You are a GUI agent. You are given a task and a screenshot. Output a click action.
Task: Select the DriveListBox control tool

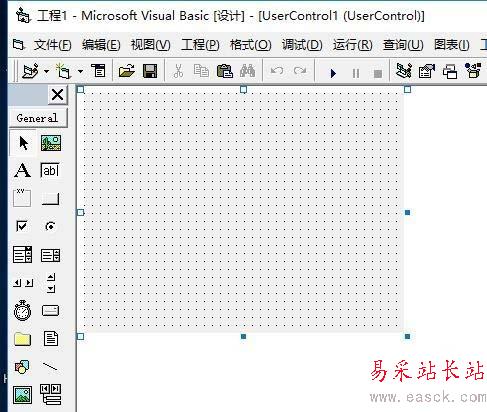coord(50,310)
